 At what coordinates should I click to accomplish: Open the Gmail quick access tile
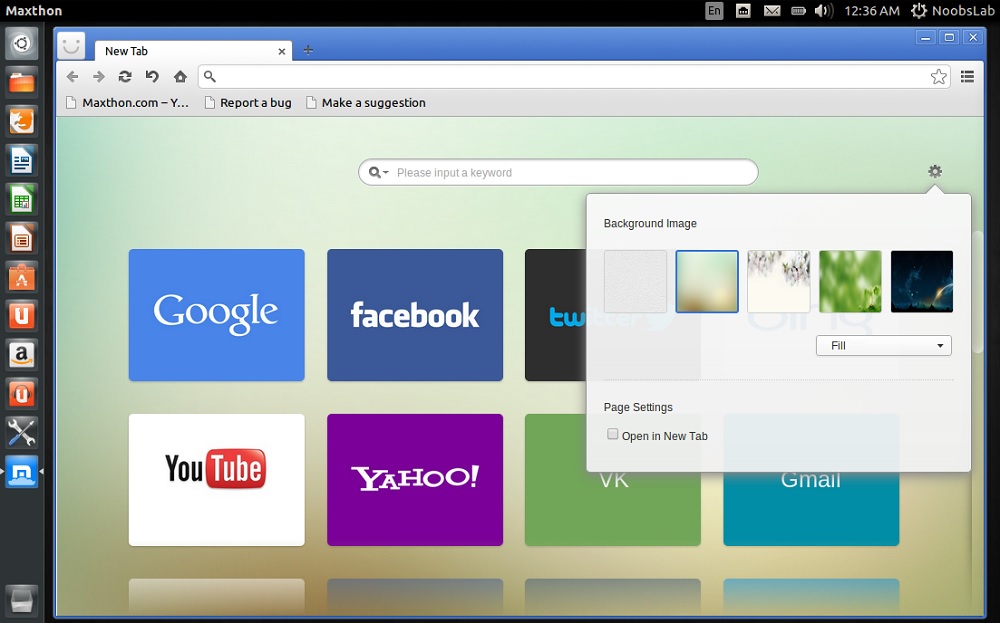pyautogui.click(x=811, y=509)
